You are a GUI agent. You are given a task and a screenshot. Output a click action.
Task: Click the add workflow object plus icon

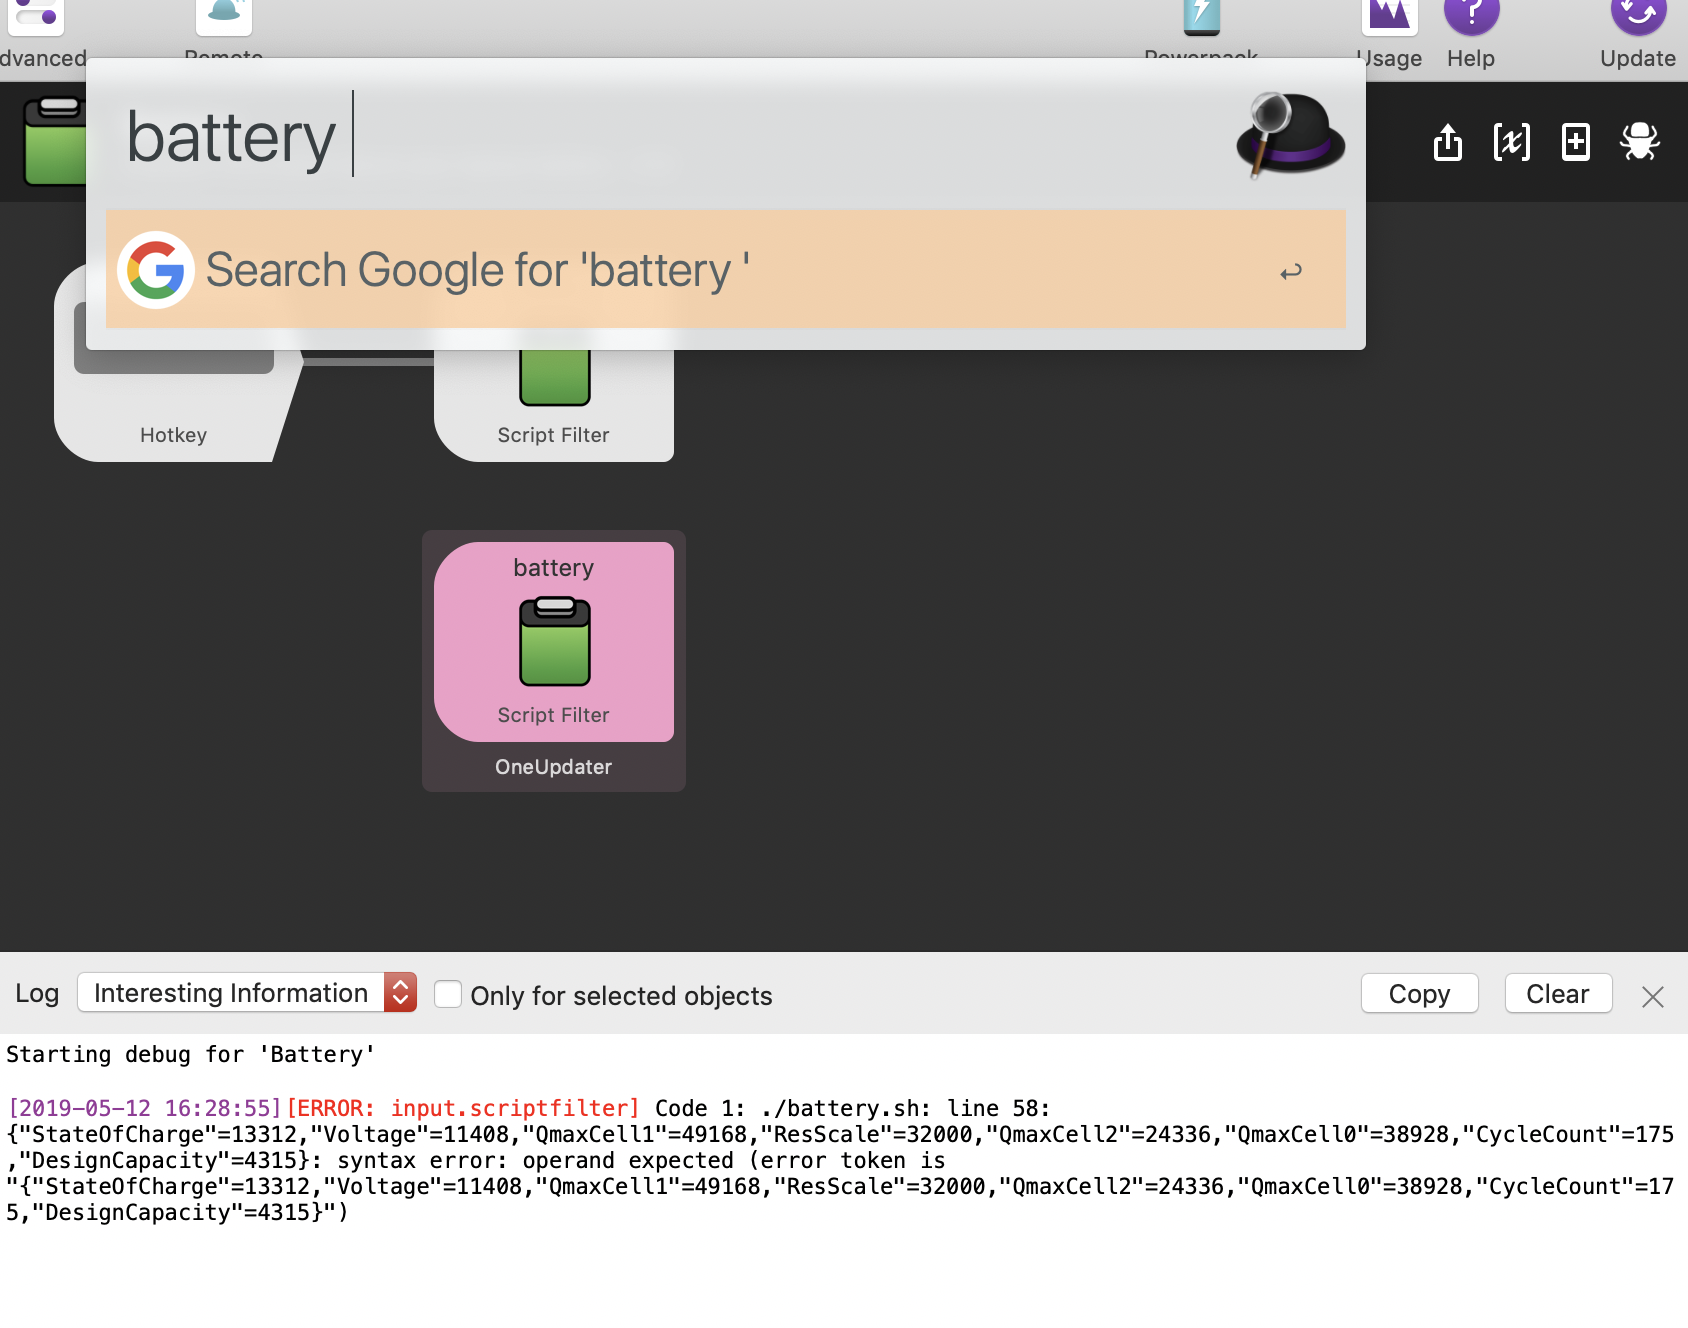click(x=1576, y=142)
